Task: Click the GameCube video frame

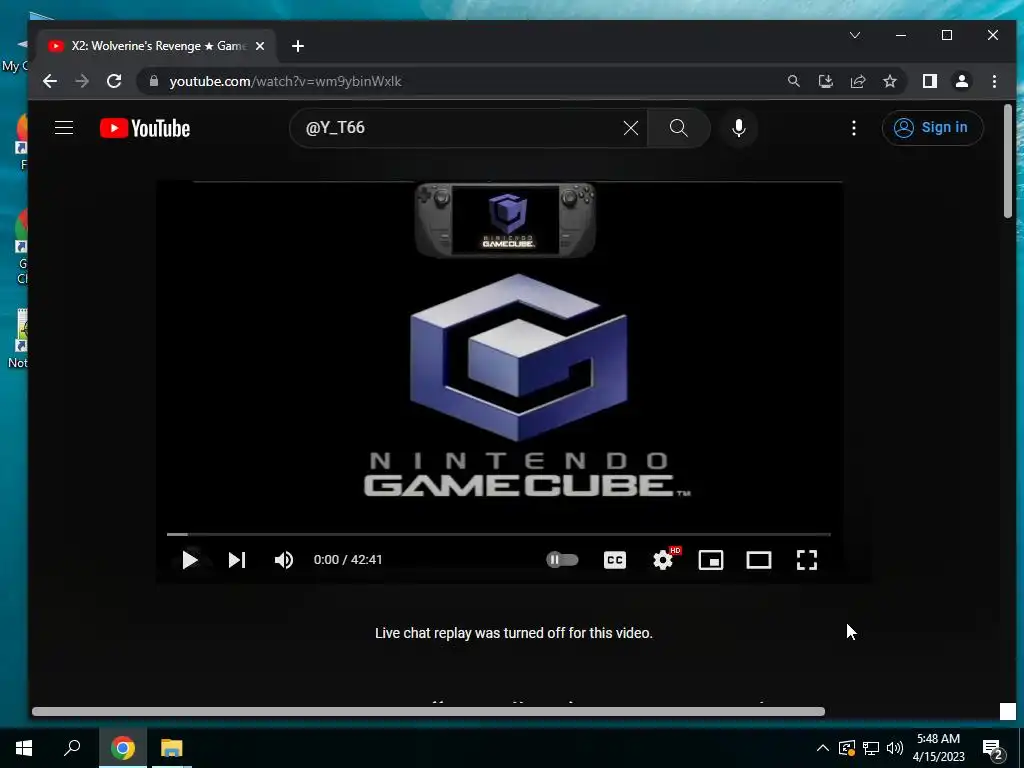Action: click(x=499, y=356)
